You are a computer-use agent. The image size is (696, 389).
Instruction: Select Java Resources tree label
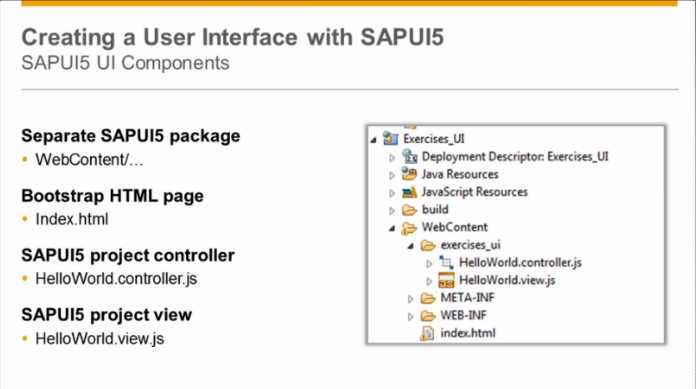click(460, 175)
